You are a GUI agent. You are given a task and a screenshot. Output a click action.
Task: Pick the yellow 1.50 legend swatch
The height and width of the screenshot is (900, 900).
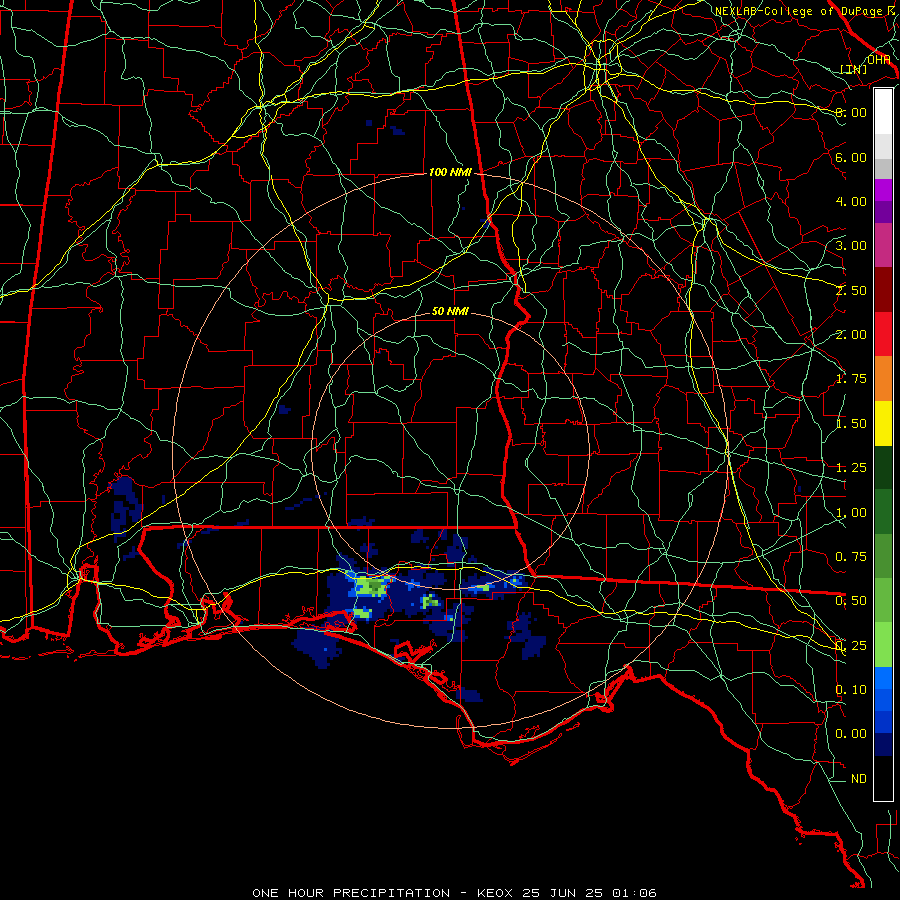[883, 423]
